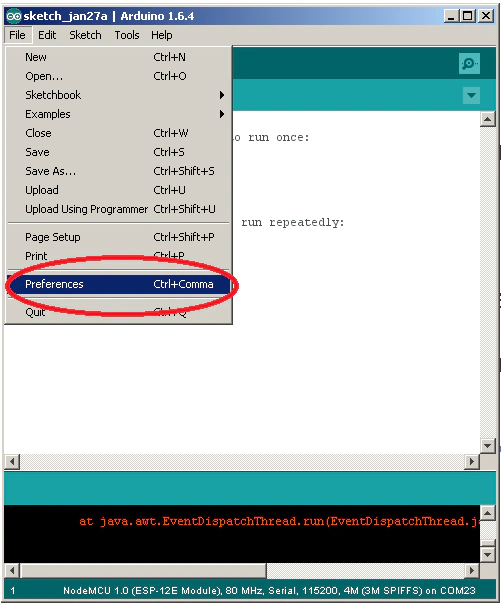Viewport: 503px width, 603px height.
Task: Click the tab dropdown arrow button
Action: coord(471,95)
